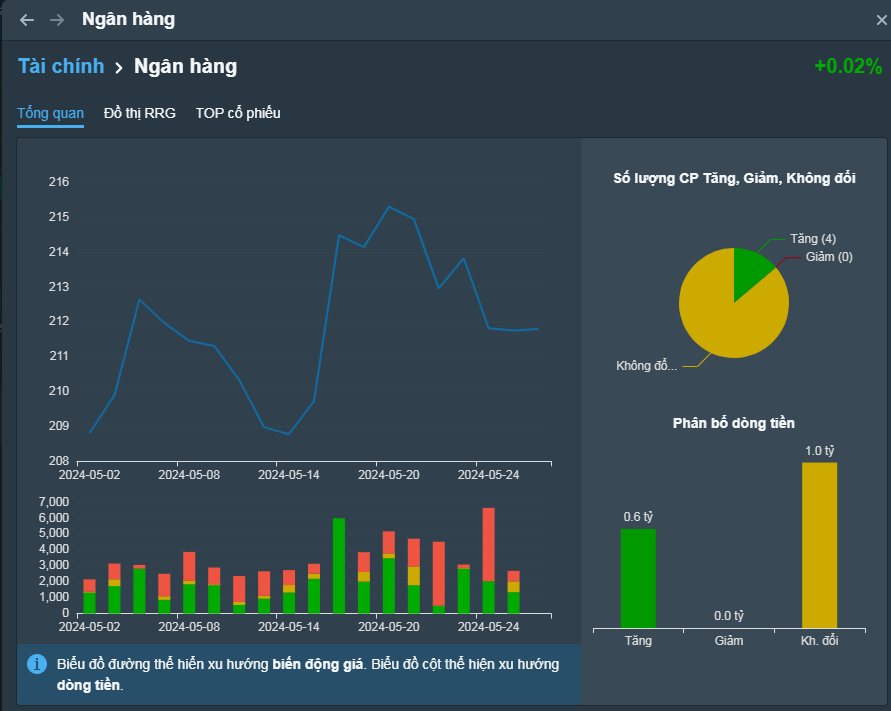
Task: Click the tallest all-green volume bar
Action: point(339,565)
